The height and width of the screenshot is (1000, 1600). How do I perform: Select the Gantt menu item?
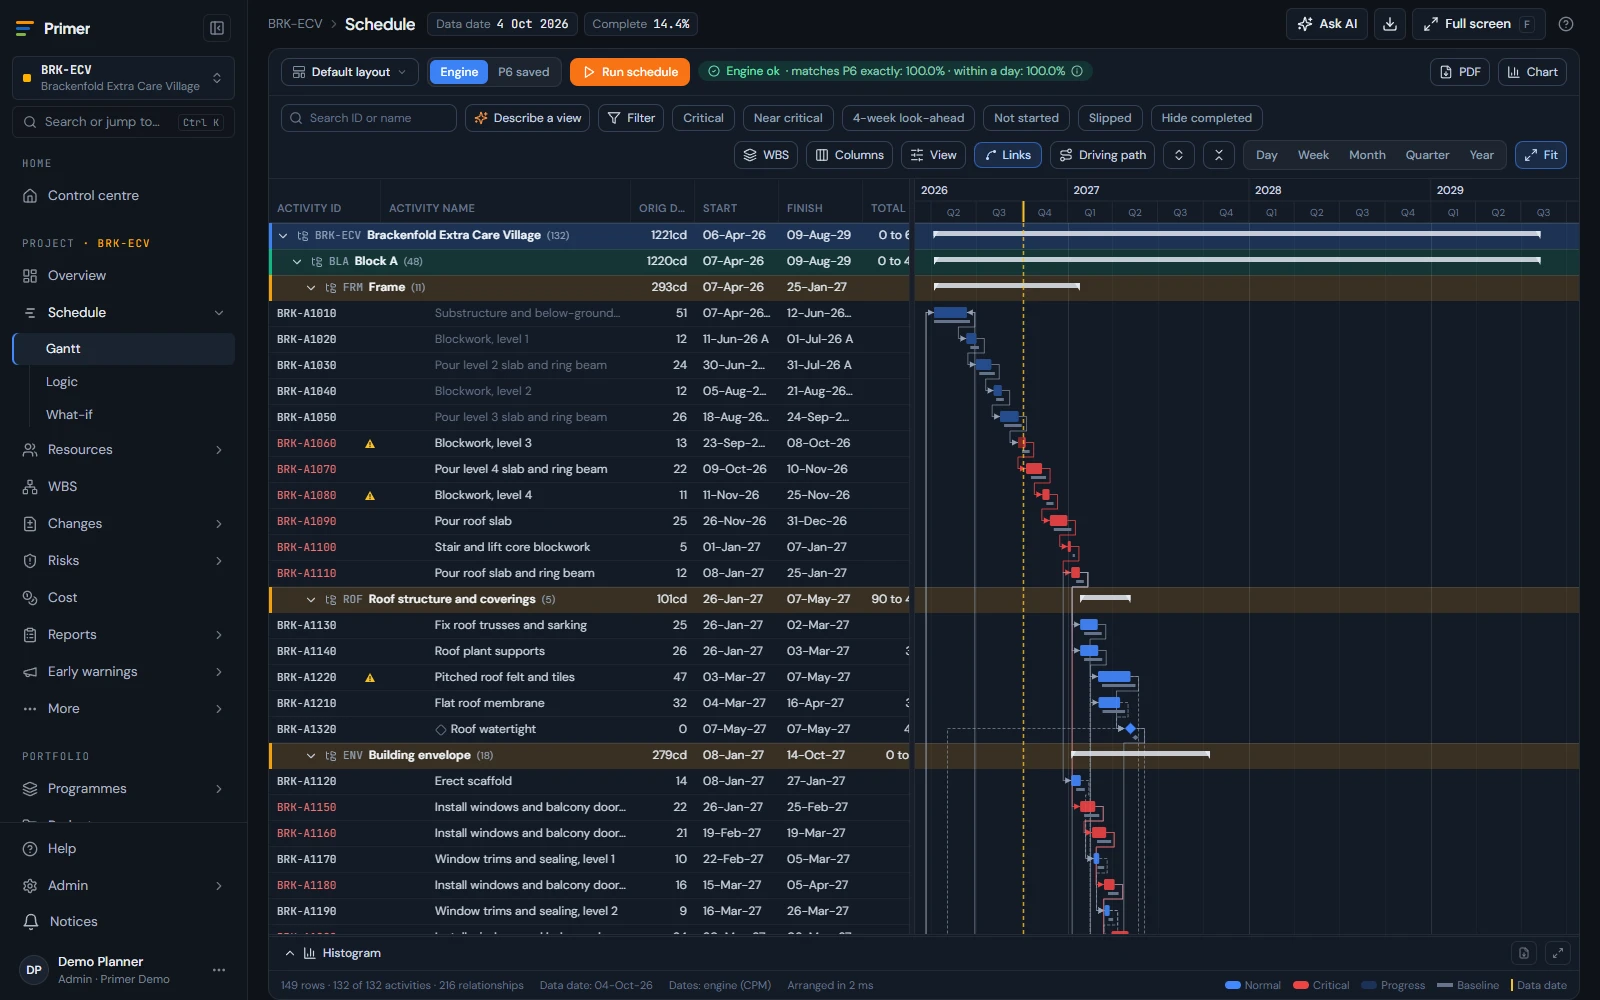[124, 348]
